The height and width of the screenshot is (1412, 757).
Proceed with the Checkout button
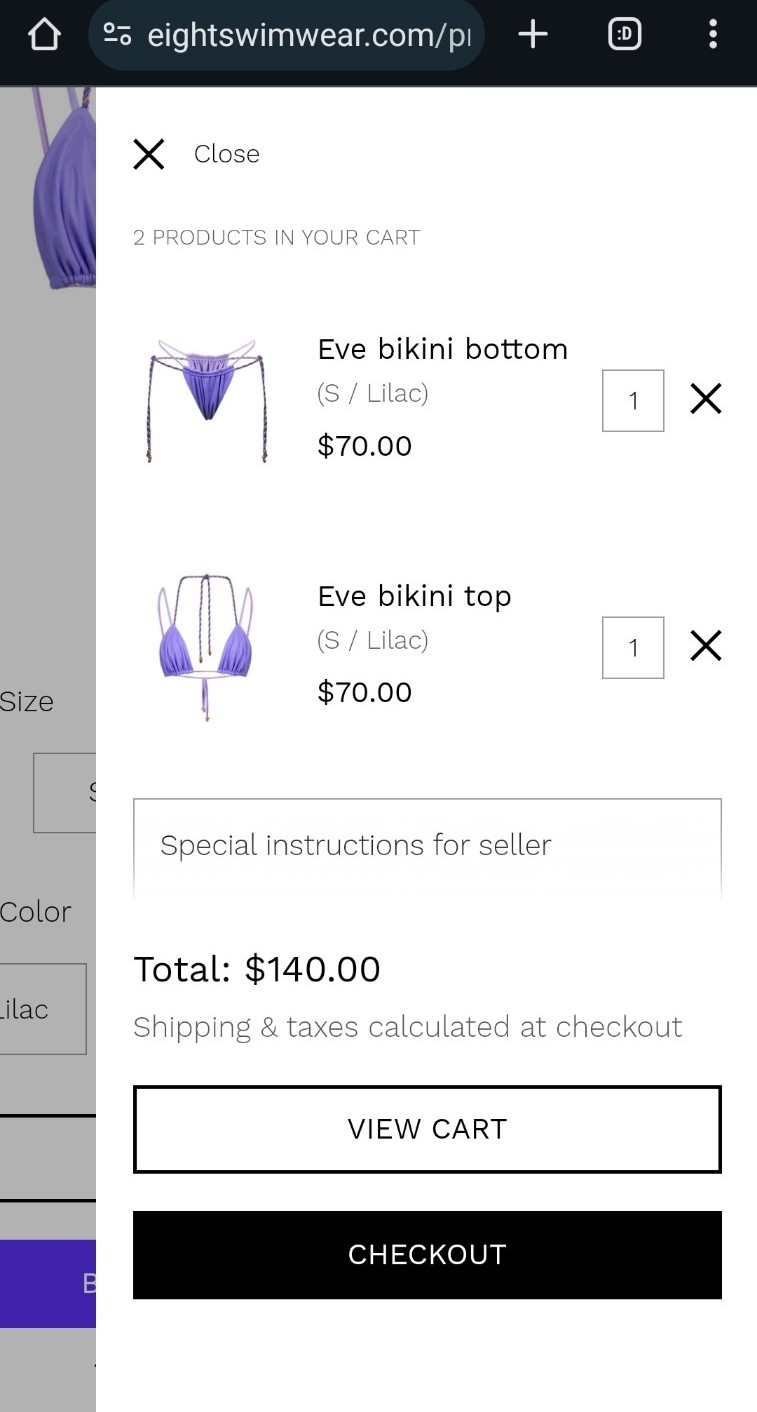click(x=427, y=1255)
